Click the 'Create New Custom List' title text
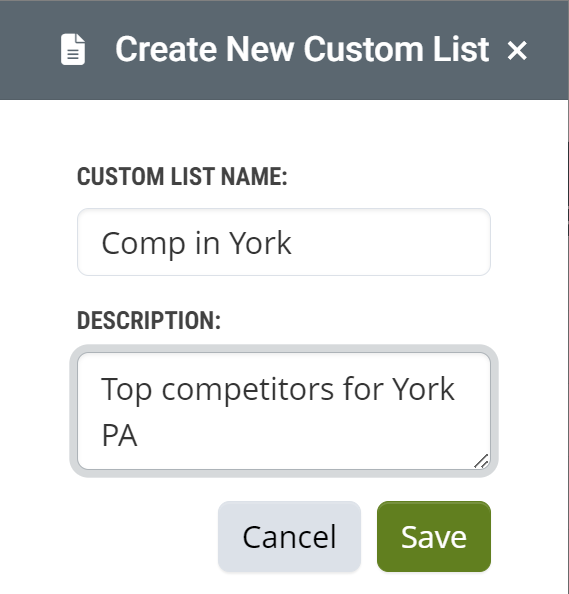This screenshot has height=594, width=569. coord(302,49)
